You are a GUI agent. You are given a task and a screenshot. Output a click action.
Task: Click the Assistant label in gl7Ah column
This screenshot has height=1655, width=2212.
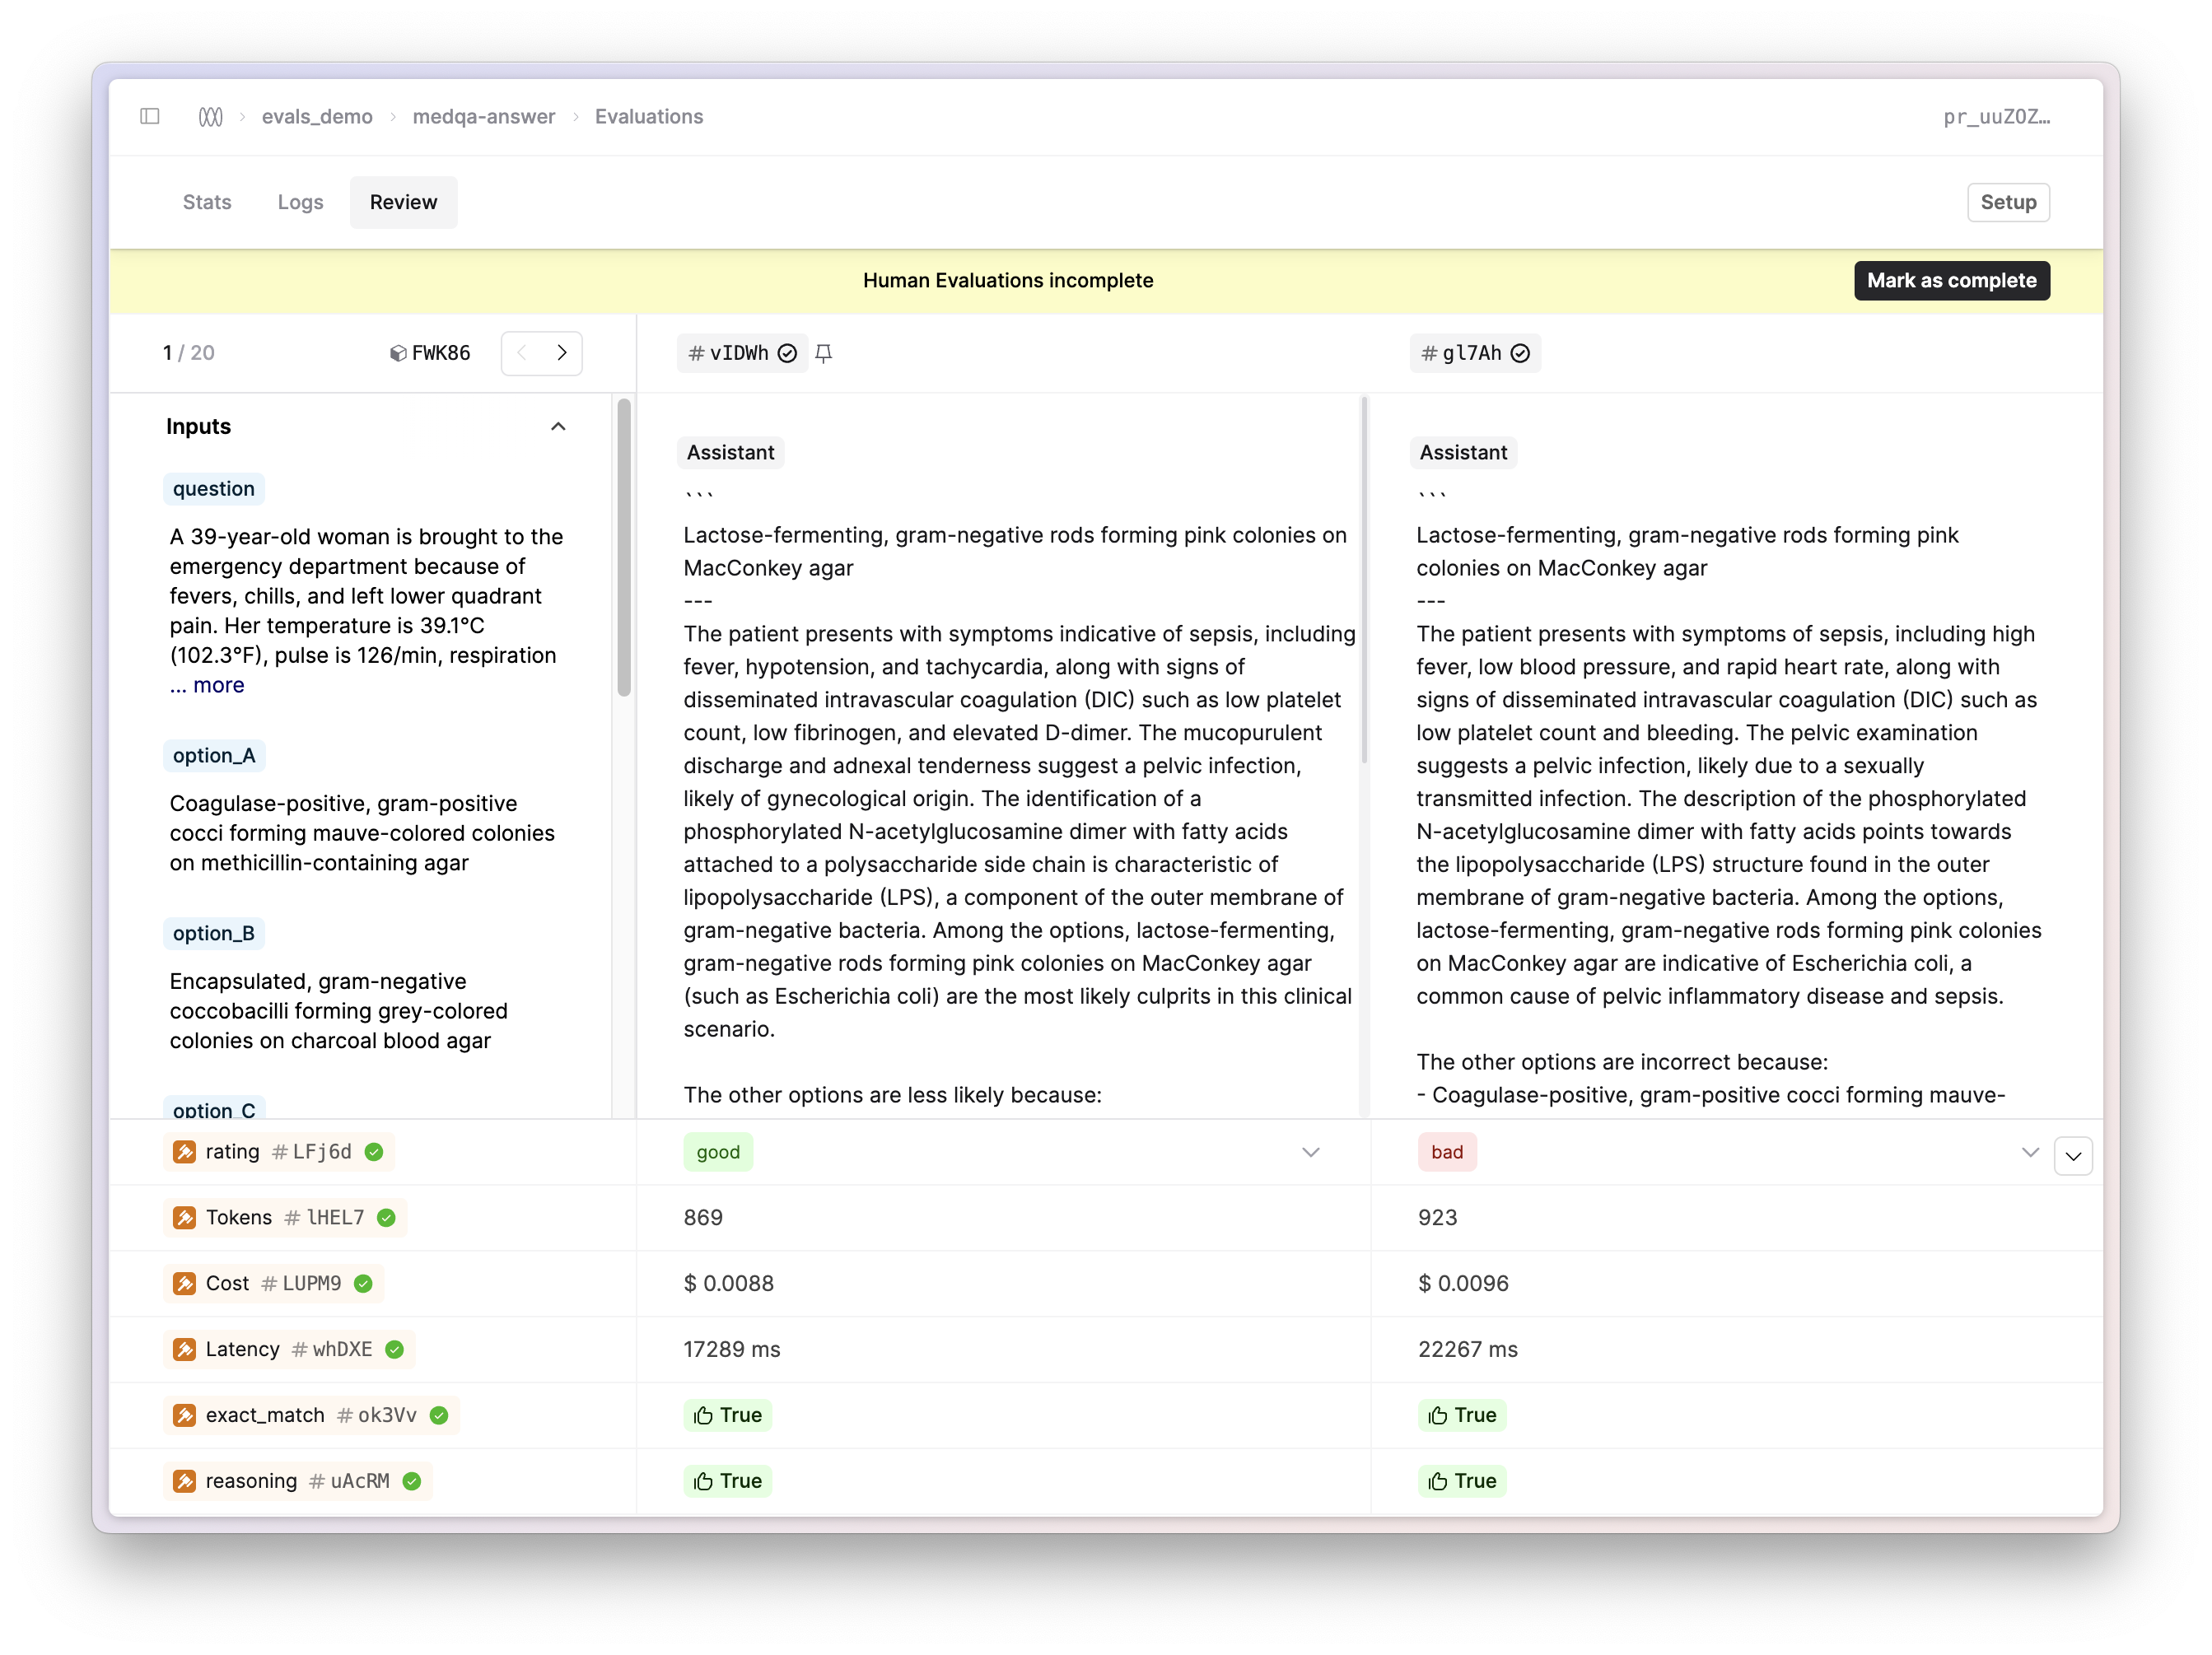pos(1463,453)
